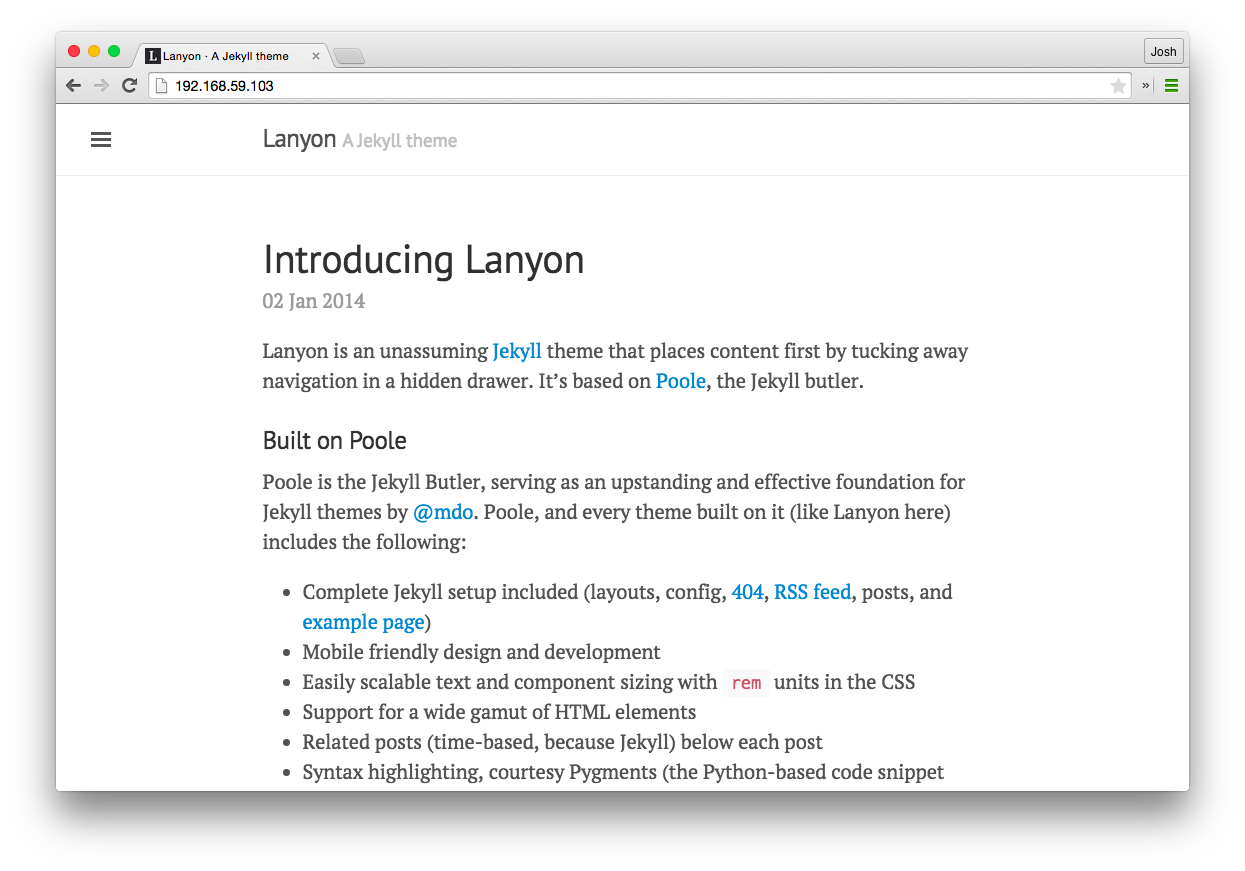Select the Lanyon · A Jekyll theme tab
The image size is (1245, 871).
point(230,56)
